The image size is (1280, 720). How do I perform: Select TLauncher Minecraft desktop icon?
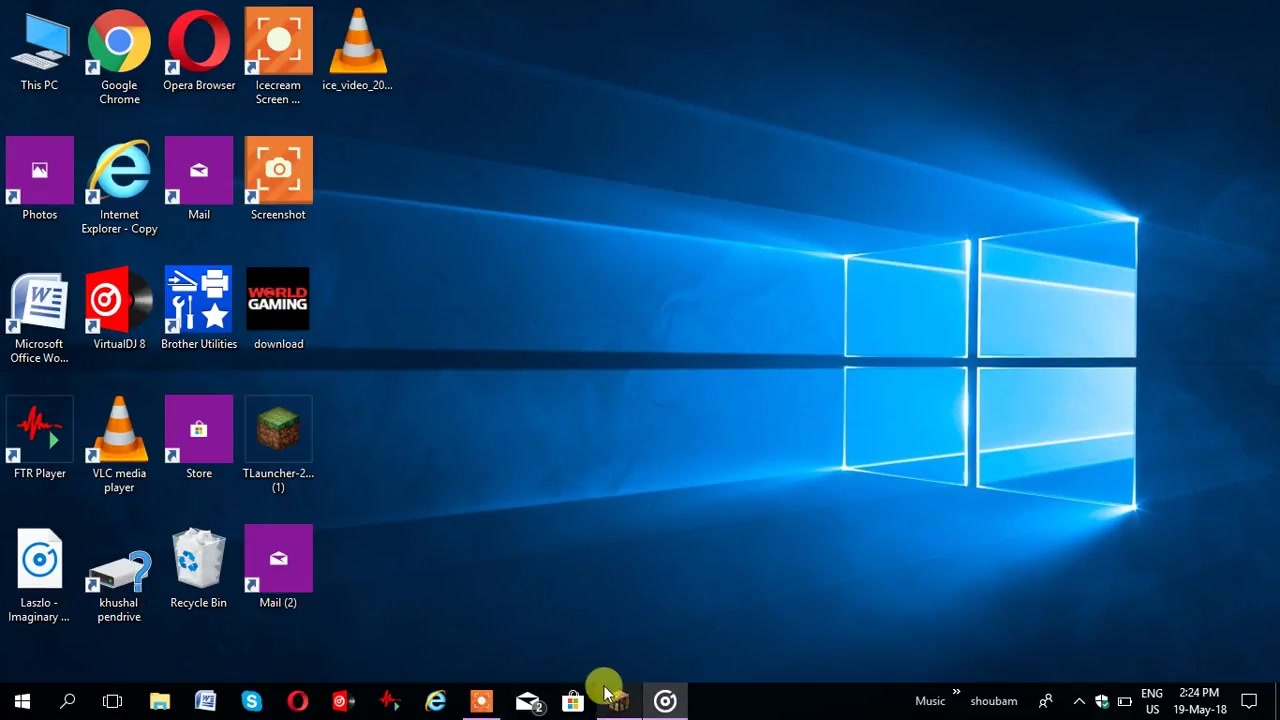(x=278, y=445)
